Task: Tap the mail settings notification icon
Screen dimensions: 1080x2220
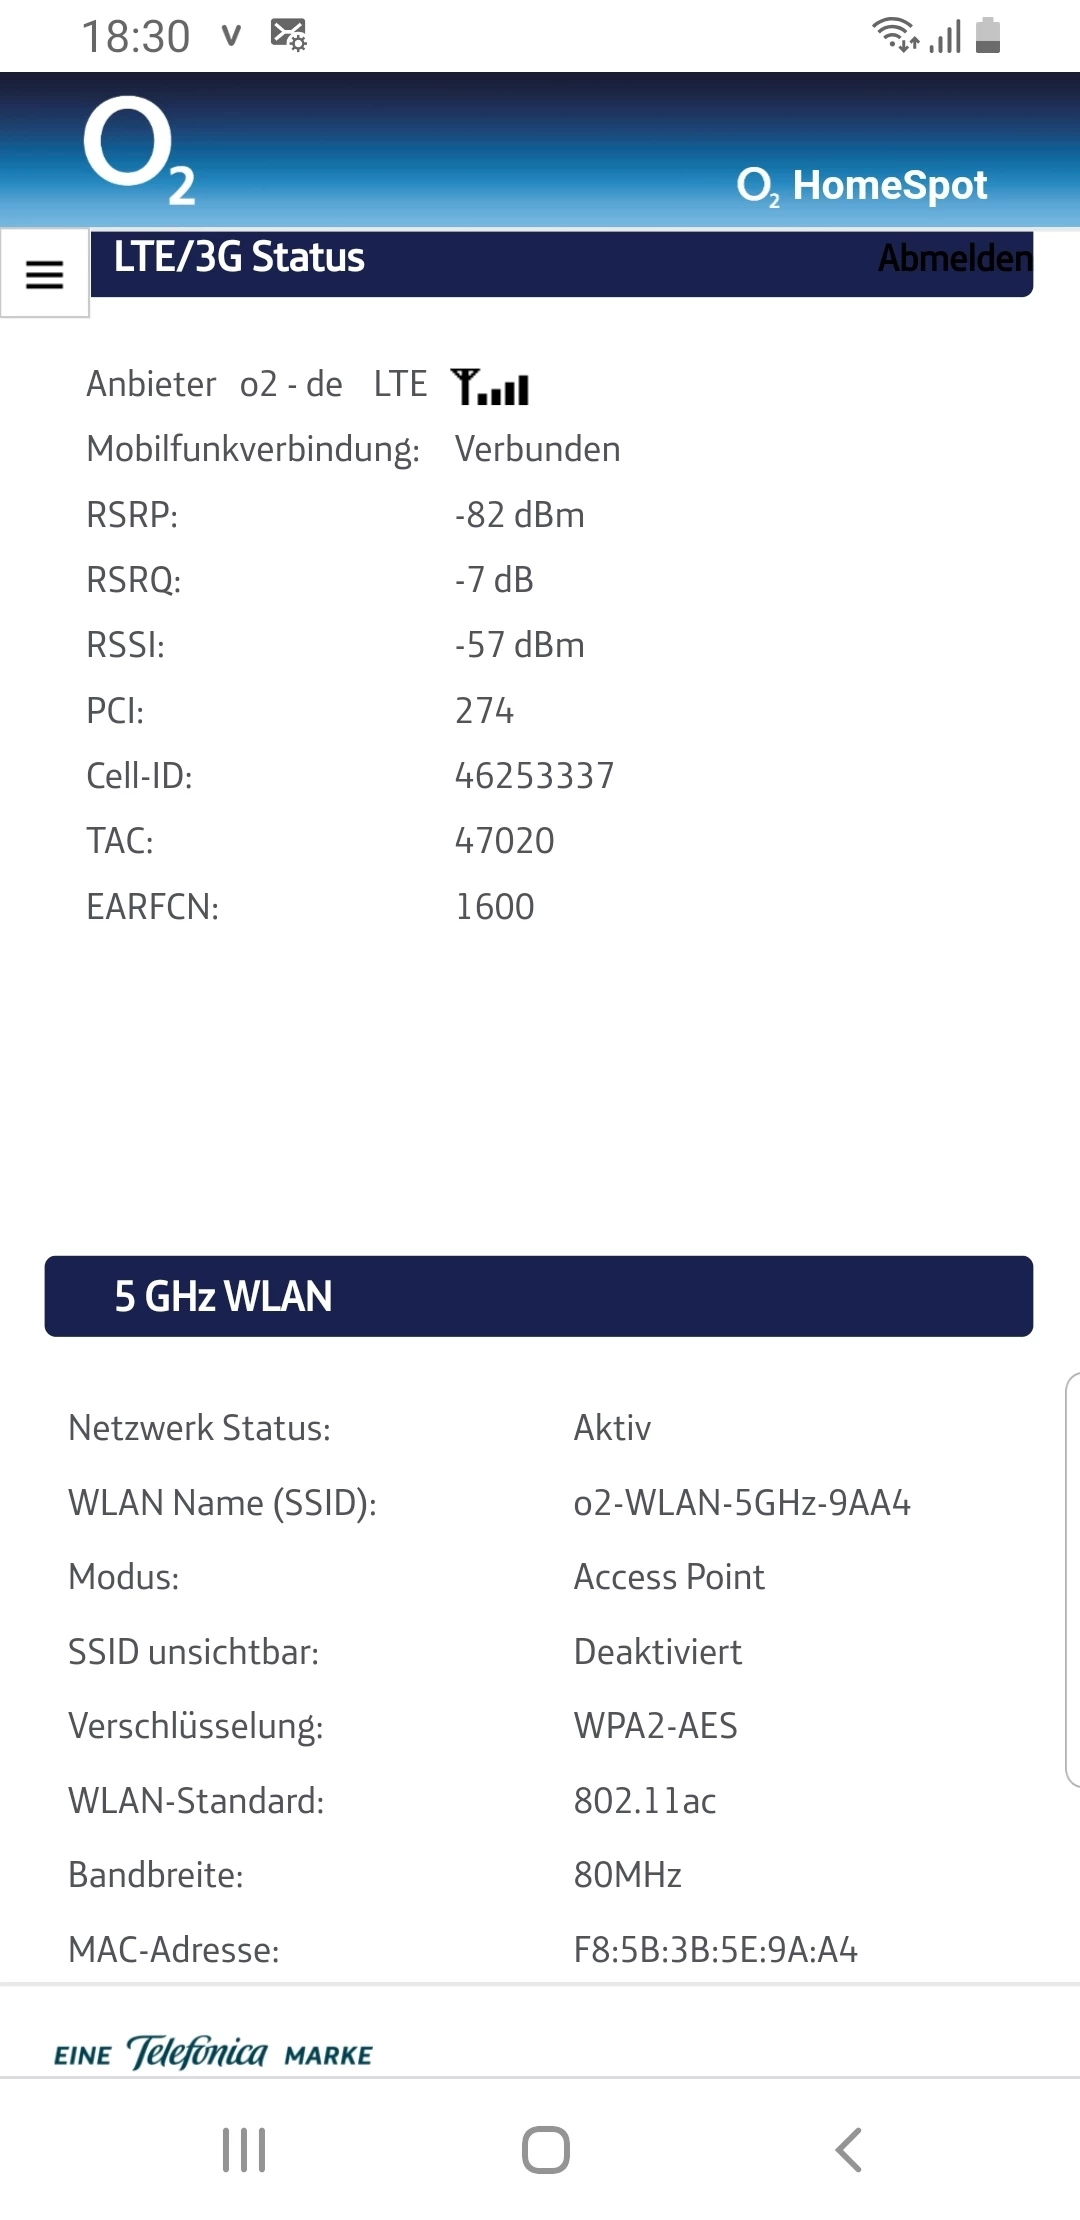Action: pos(289,35)
